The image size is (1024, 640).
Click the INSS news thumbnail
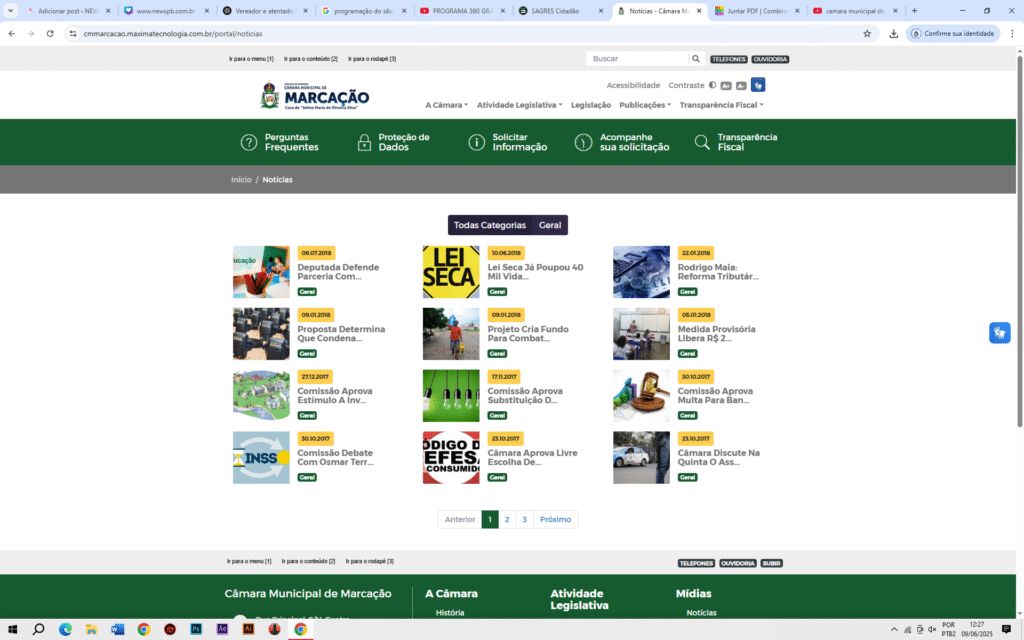[x=261, y=458]
